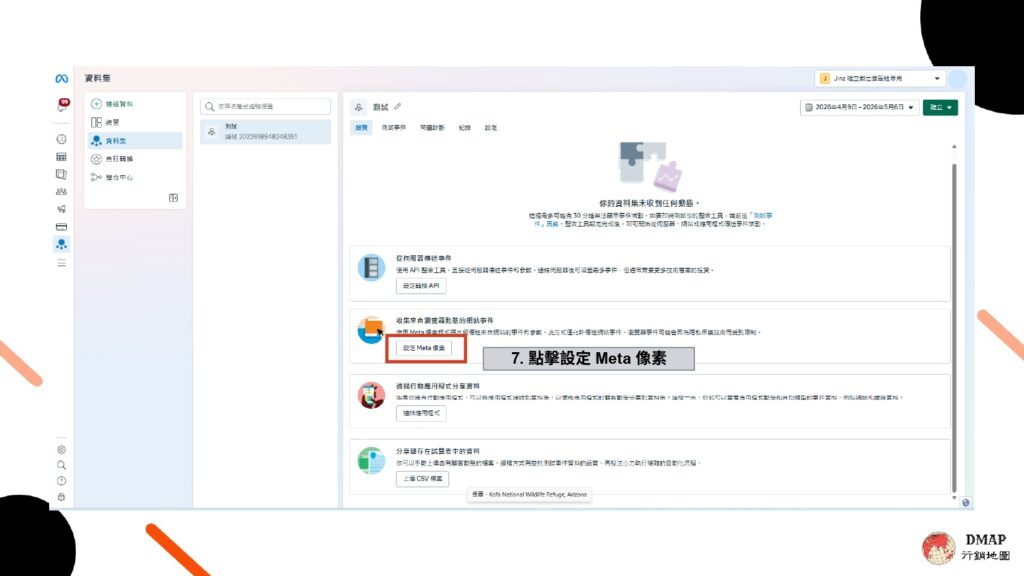
Task: Click the 你的資料集未收到任何動態 heading
Action: tap(648, 204)
